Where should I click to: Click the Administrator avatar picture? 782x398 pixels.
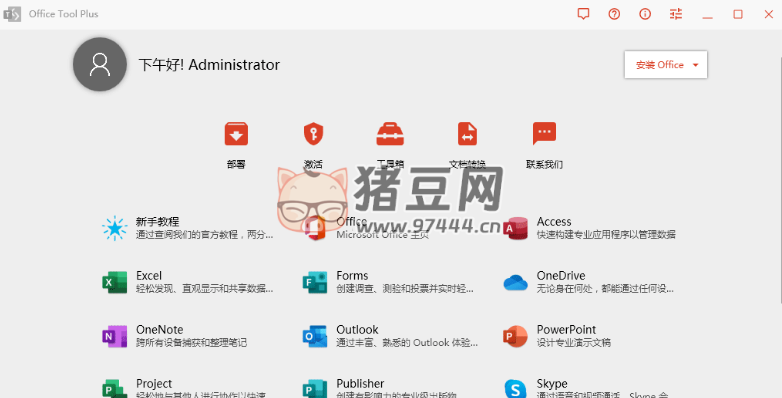pyautogui.click(x=100, y=64)
